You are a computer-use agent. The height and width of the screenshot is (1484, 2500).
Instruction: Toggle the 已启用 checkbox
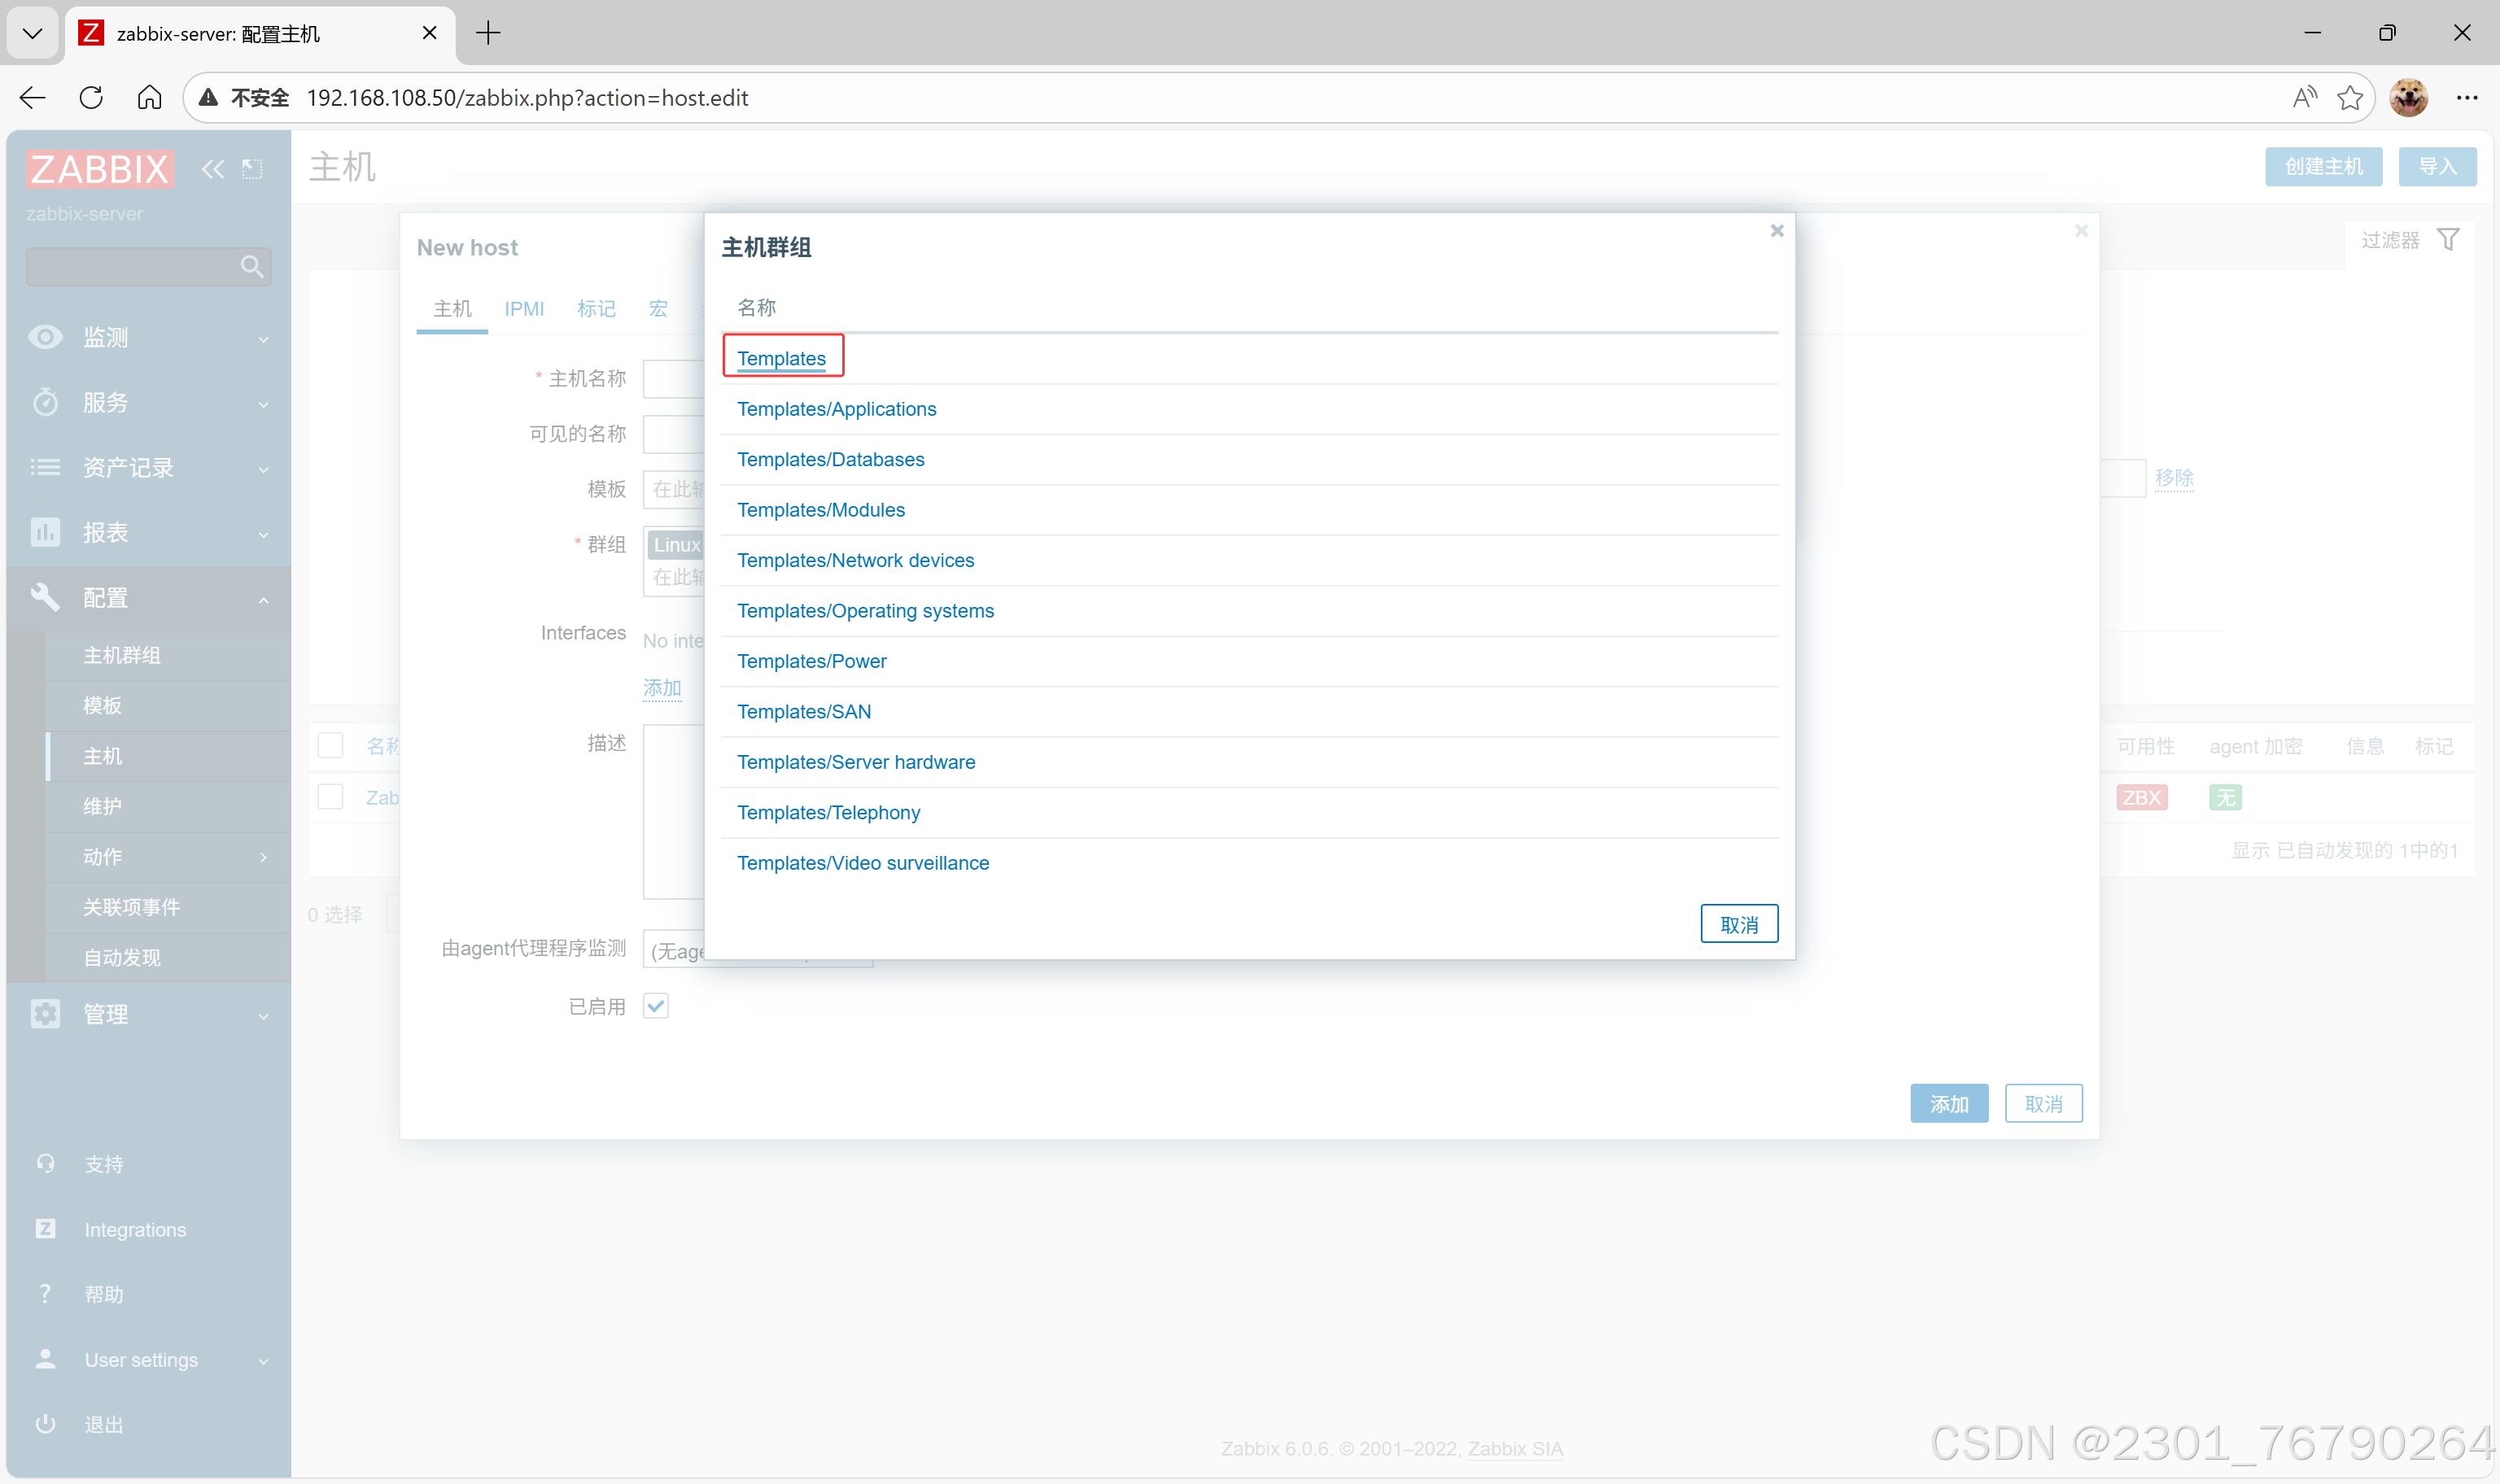pos(656,1006)
